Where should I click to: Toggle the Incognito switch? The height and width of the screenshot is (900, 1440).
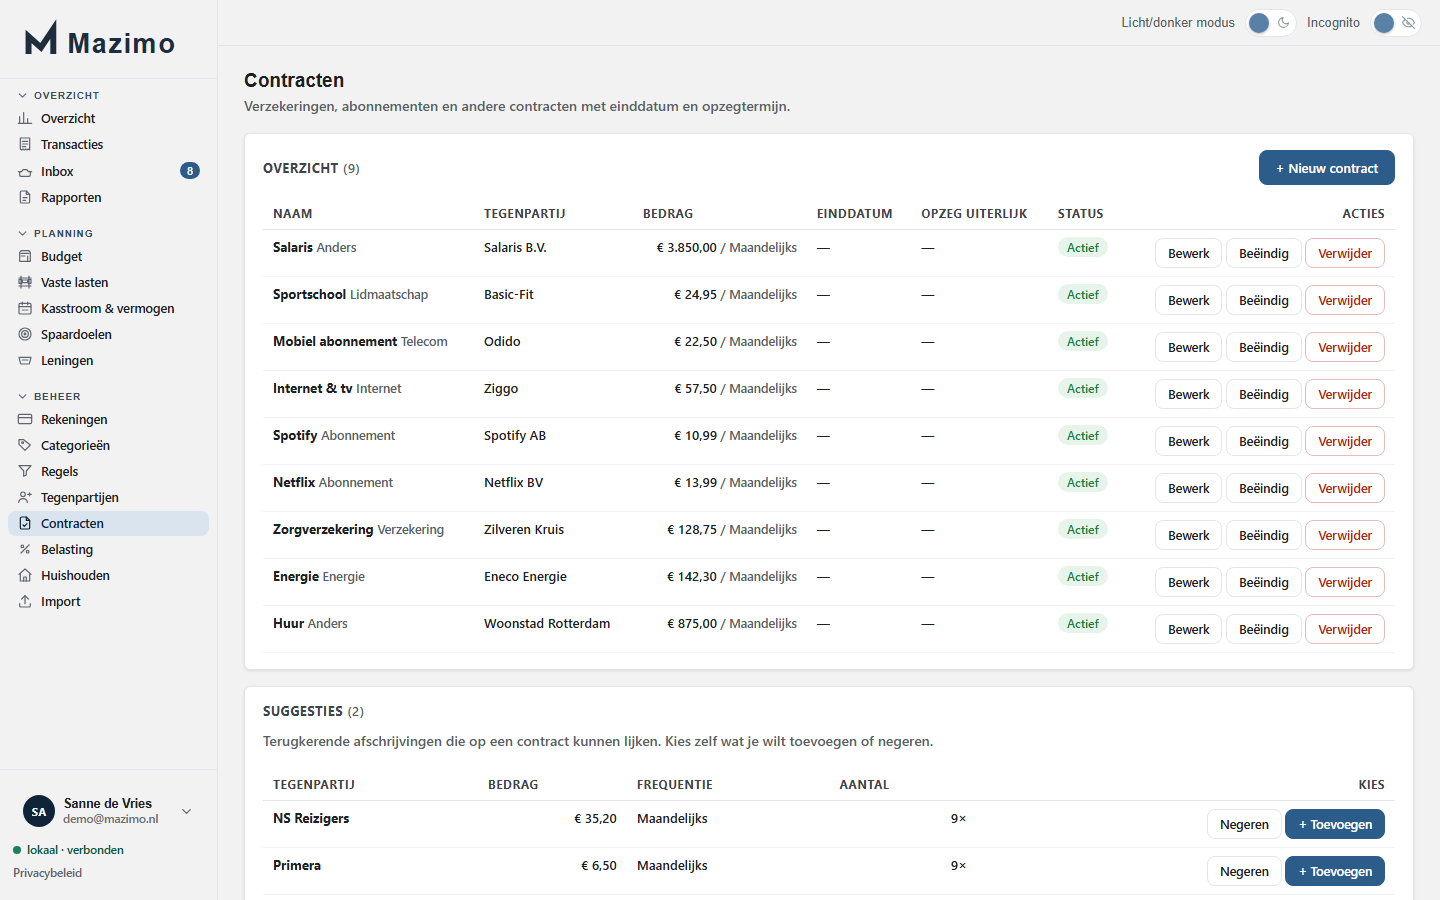1396,23
